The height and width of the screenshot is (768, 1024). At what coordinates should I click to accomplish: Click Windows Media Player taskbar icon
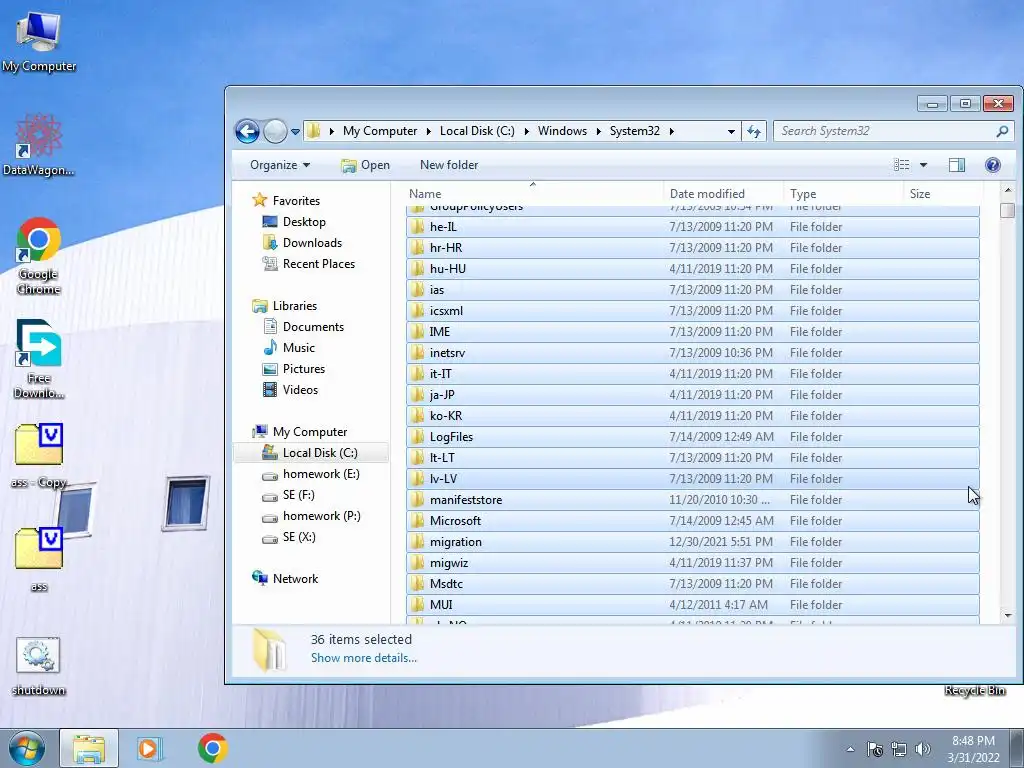[x=150, y=748]
